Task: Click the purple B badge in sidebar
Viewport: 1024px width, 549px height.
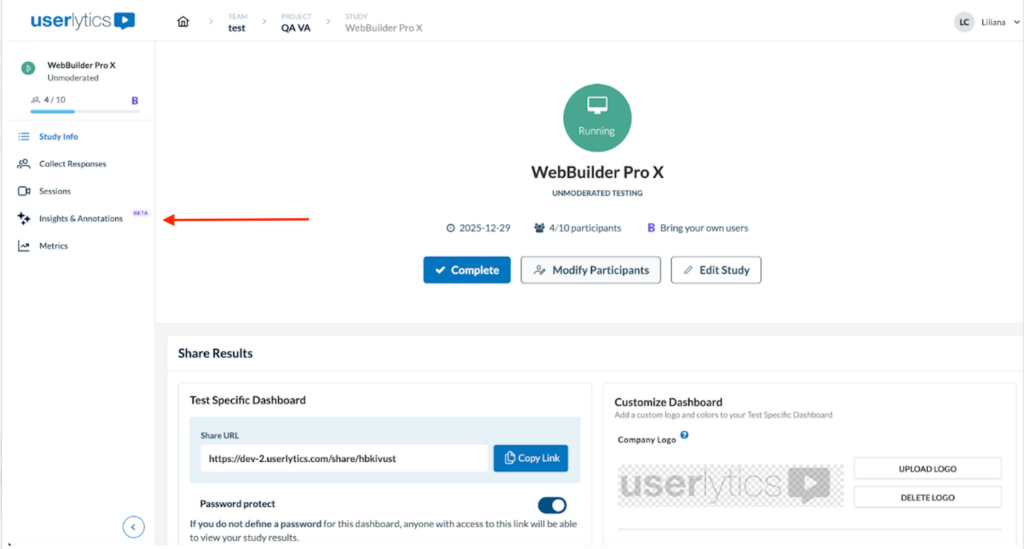Action: (135, 100)
